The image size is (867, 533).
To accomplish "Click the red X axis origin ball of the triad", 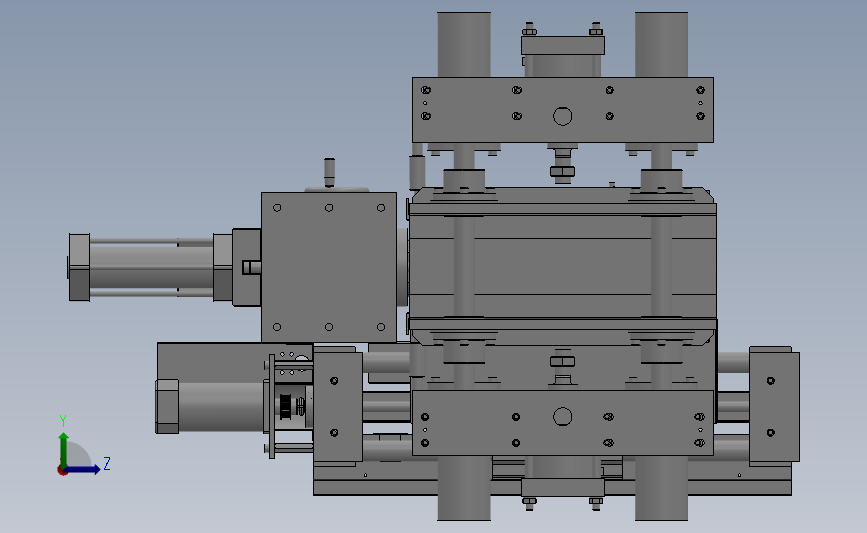I will click(62, 471).
